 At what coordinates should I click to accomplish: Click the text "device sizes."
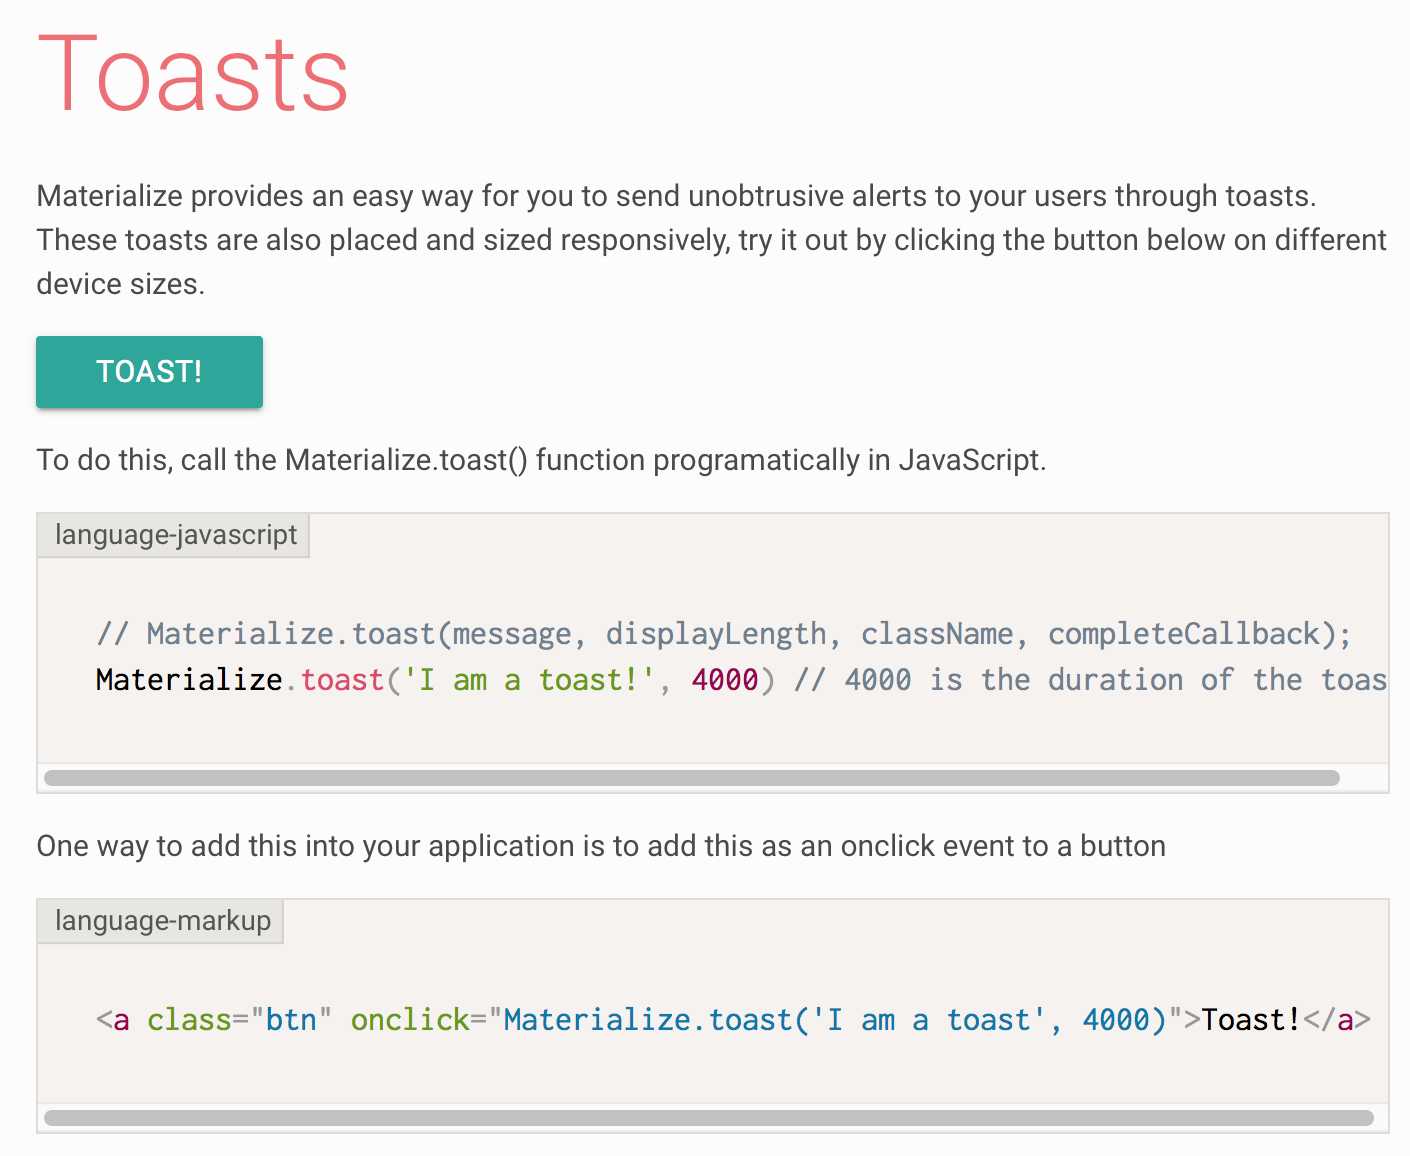(x=121, y=284)
